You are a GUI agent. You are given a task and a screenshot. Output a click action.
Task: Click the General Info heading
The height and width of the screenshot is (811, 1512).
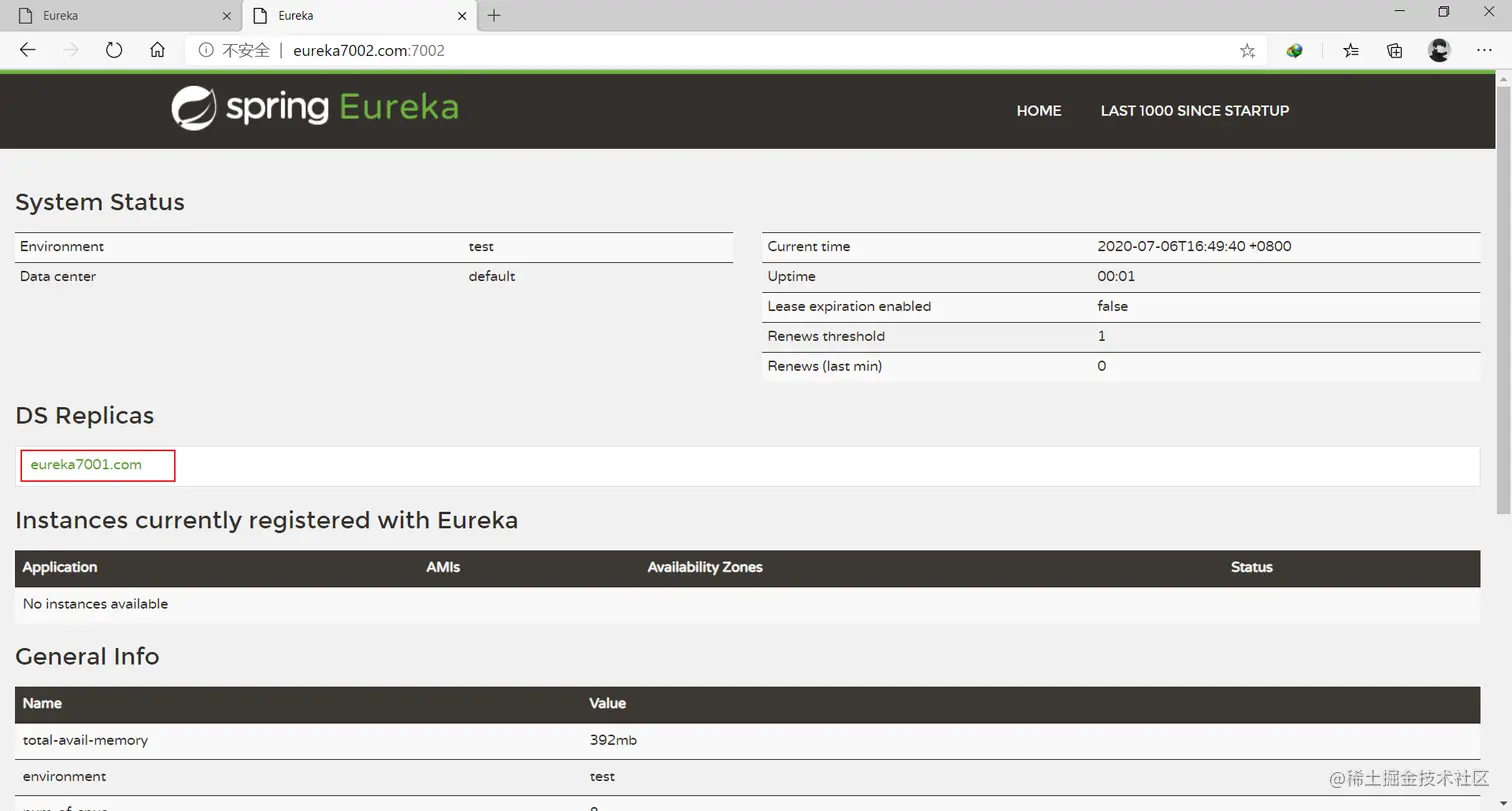click(x=87, y=656)
